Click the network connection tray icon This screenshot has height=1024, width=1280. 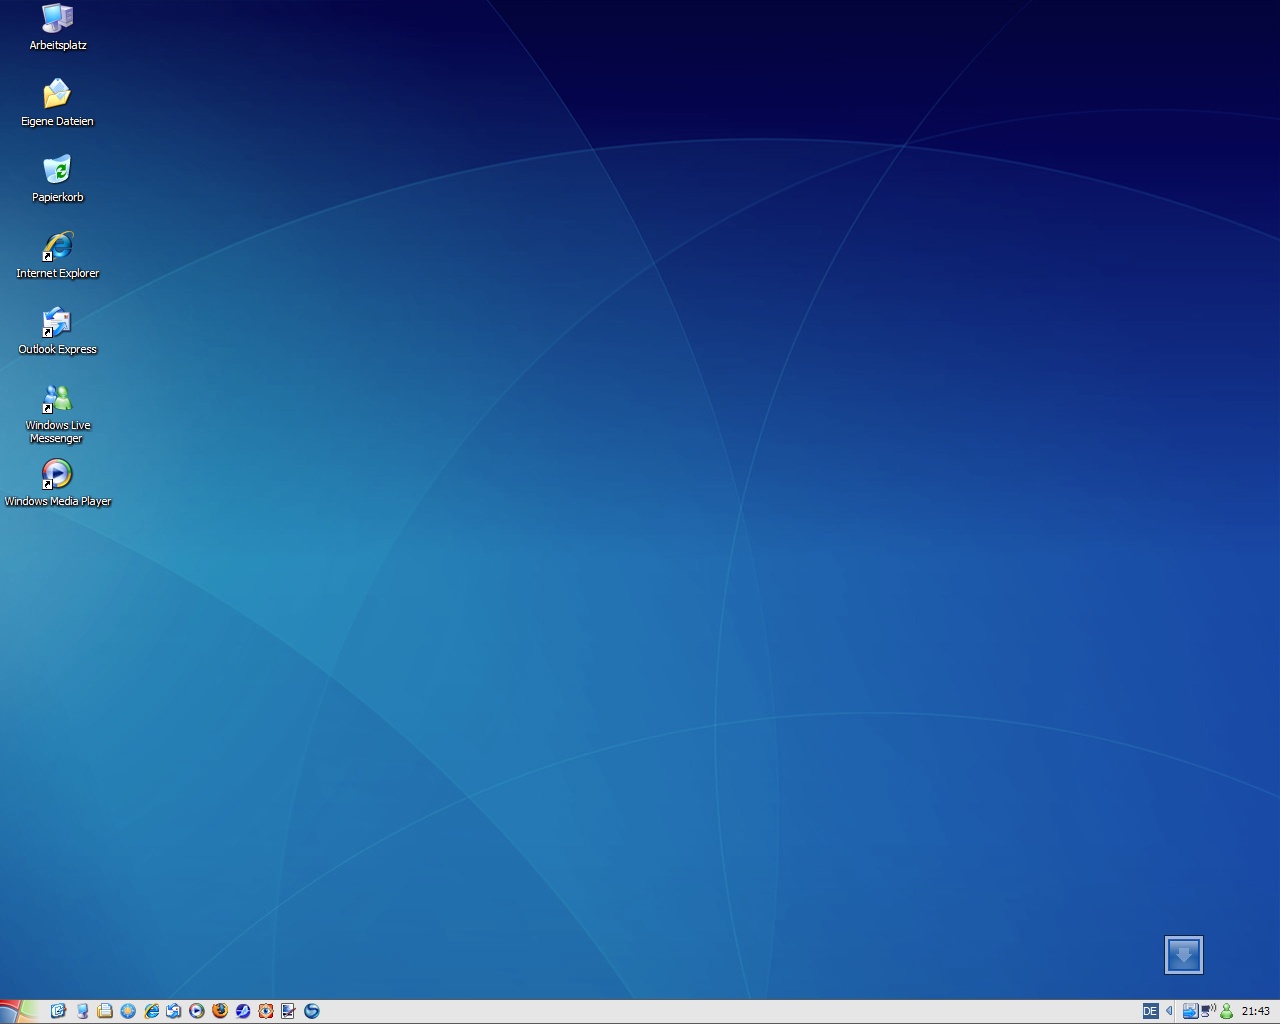(x=1208, y=1011)
